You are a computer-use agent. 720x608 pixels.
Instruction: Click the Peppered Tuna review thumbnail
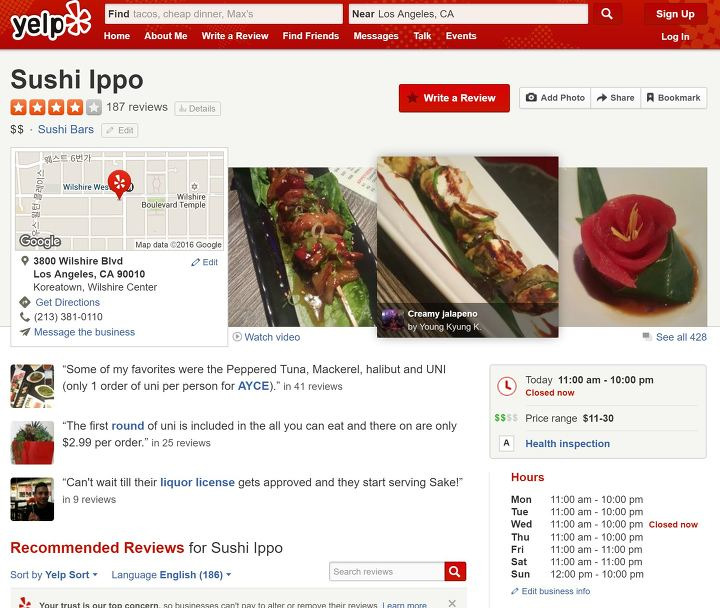coord(32,386)
